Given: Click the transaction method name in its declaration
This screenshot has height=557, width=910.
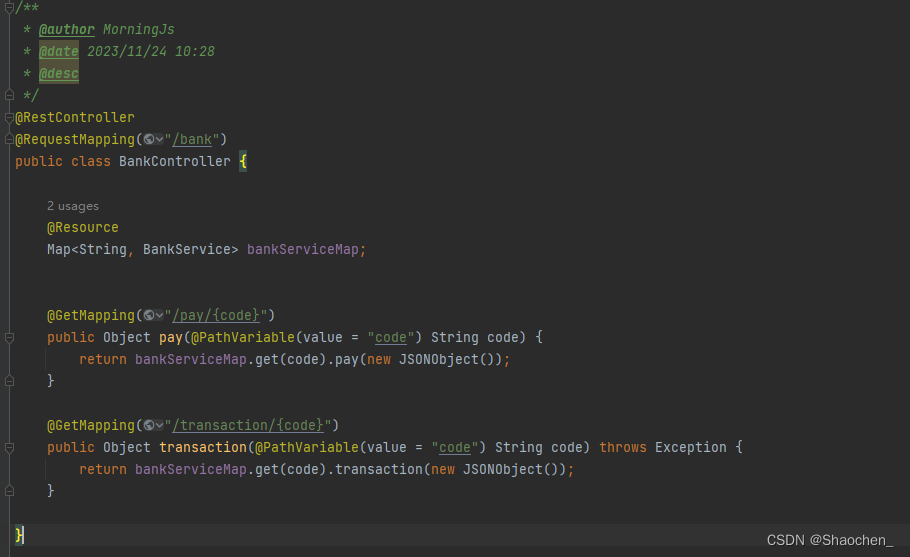Looking at the screenshot, I should tap(203, 447).
